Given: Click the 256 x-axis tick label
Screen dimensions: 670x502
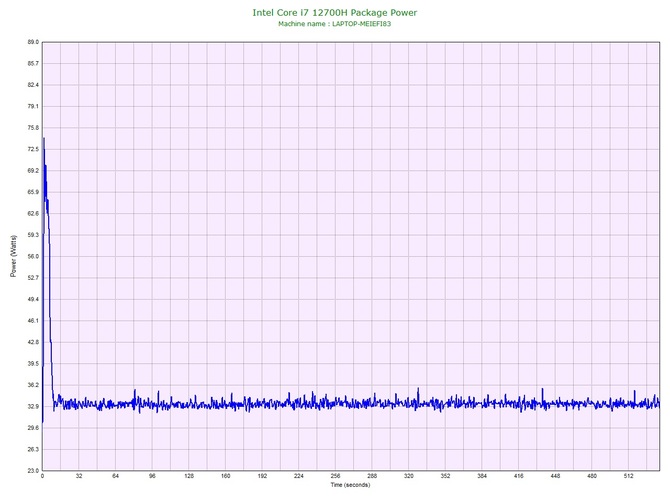Looking at the screenshot, I should pyautogui.click(x=335, y=476).
